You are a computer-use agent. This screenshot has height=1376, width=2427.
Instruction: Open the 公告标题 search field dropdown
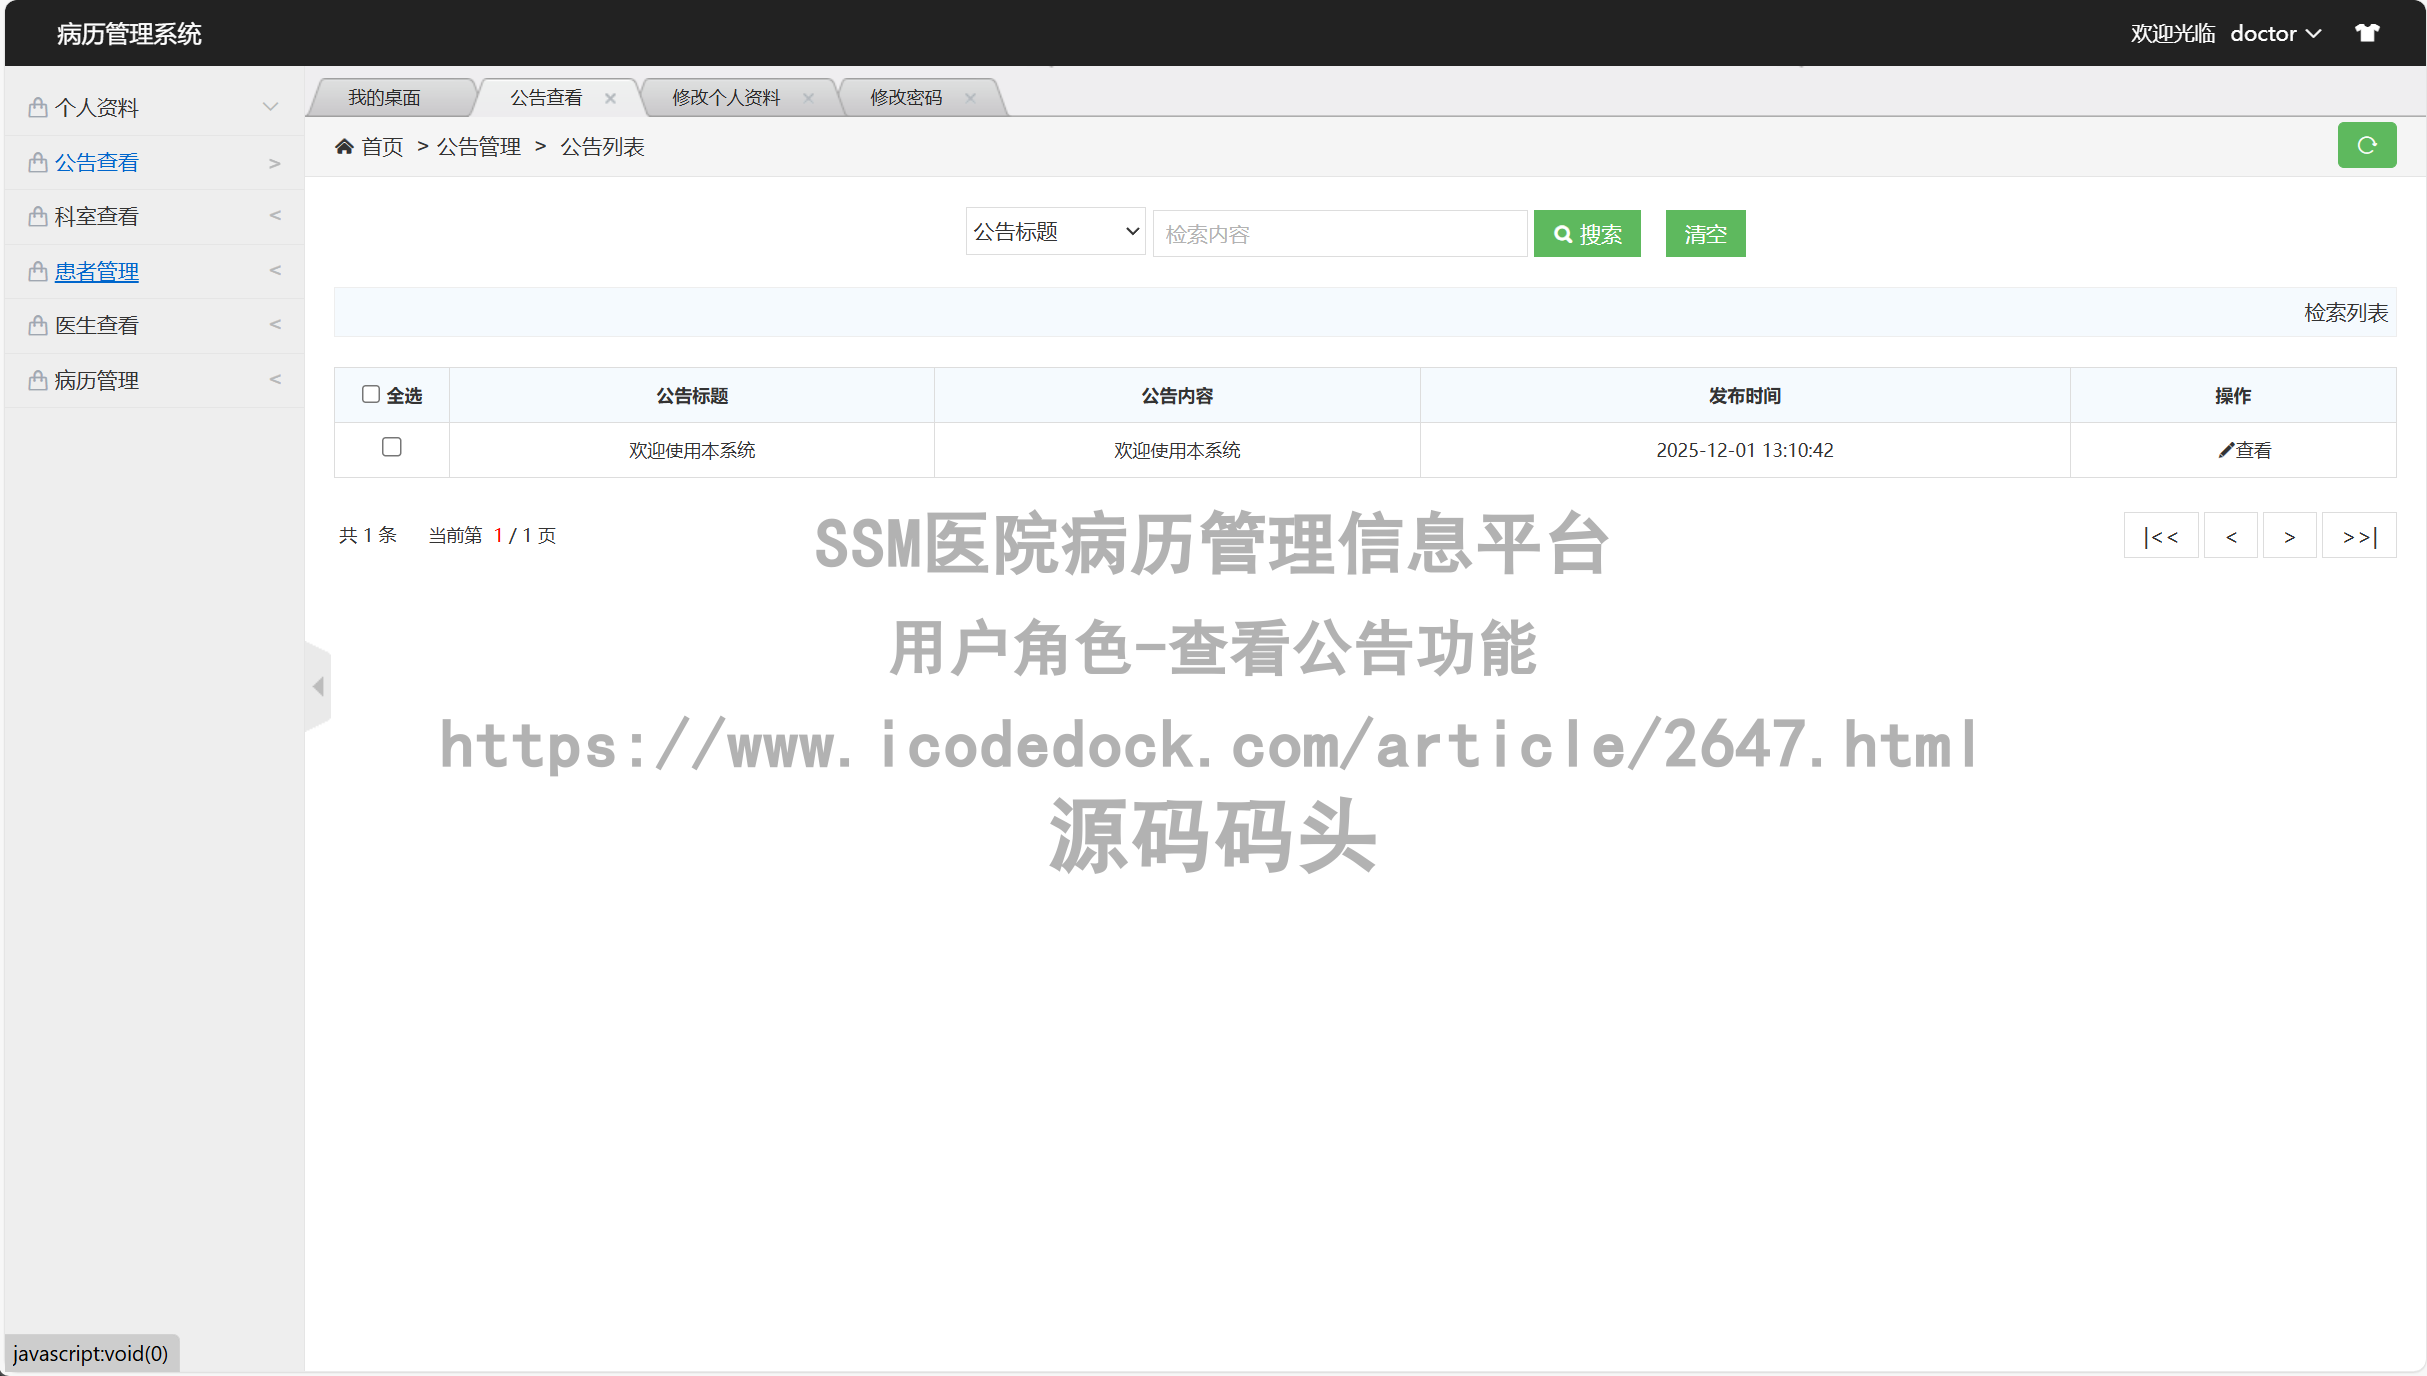1055,231
